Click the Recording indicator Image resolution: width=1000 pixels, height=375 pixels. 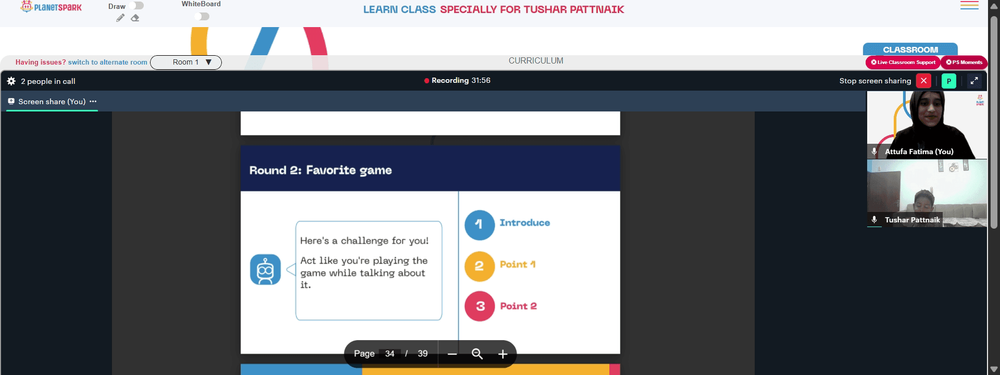(457, 80)
